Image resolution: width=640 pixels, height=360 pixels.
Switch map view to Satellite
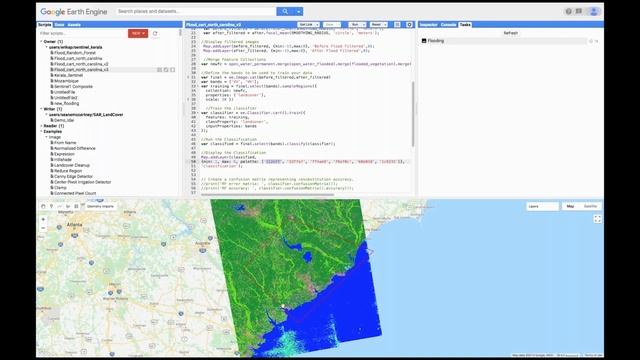590,207
